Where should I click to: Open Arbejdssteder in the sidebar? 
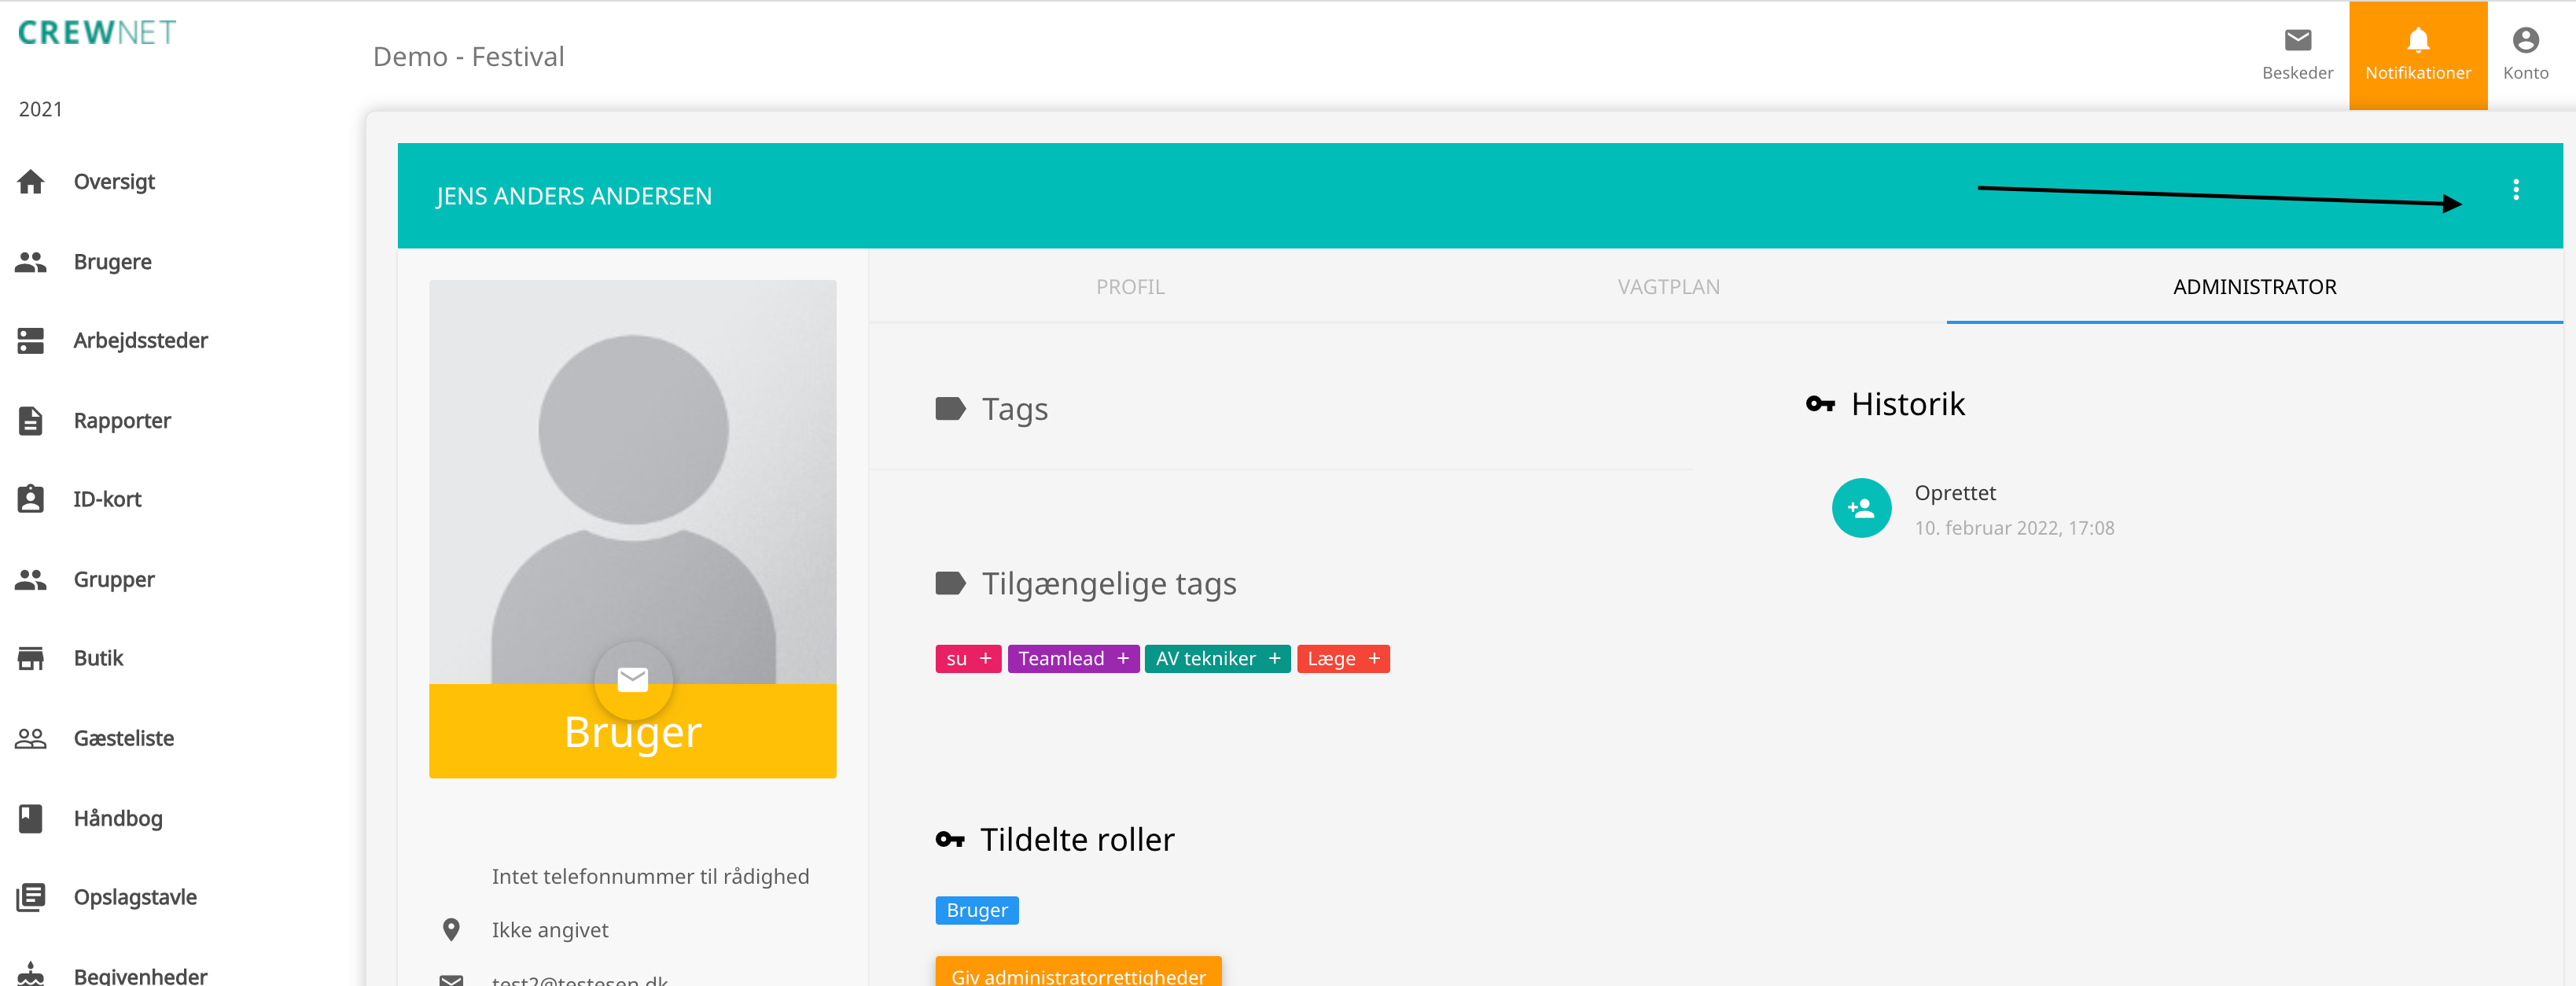[x=140, y=341]
